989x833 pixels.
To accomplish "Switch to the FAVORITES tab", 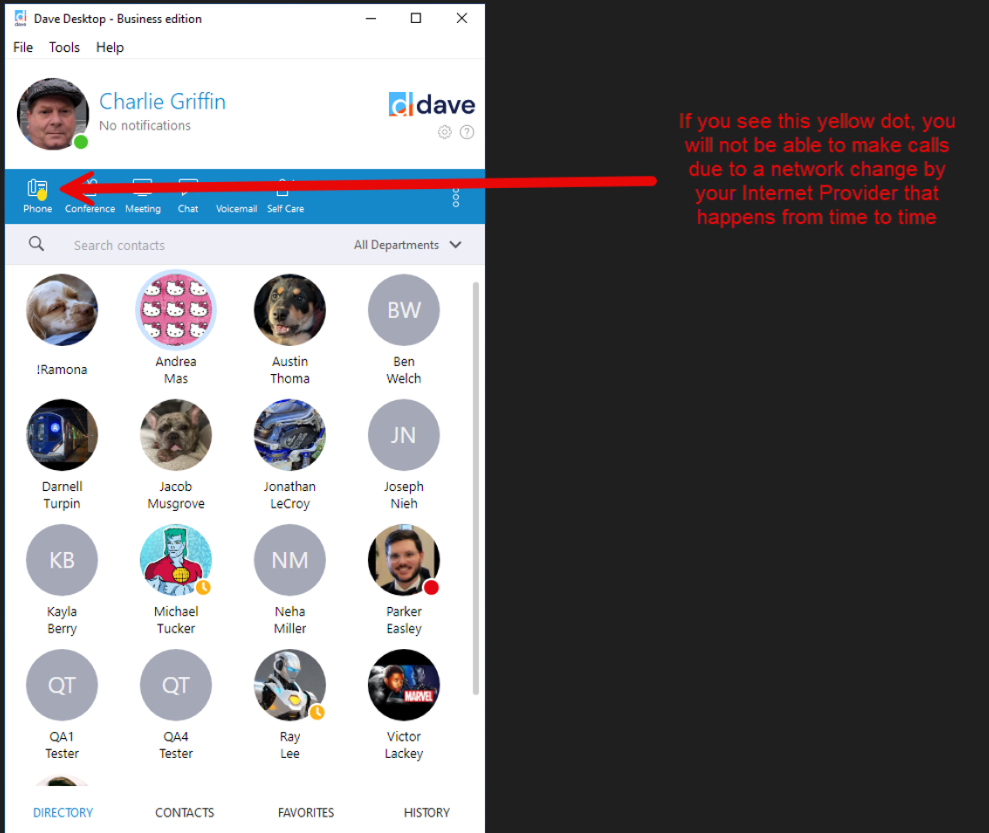I will point(306,813).
